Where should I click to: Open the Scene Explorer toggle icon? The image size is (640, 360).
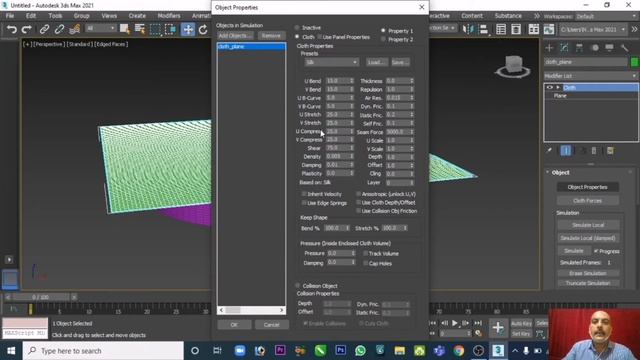501,29
